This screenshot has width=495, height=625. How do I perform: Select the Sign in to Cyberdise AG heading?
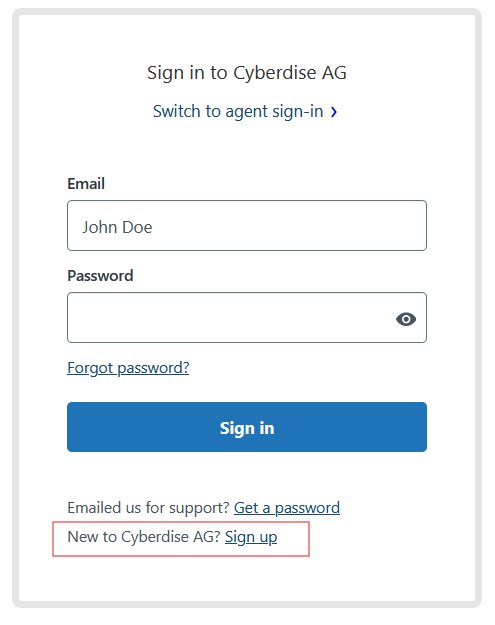(x=247, y=73)
